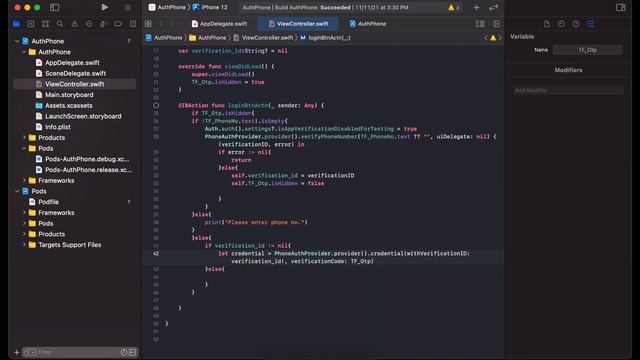Viewport: 640px width, 360px height.
Task: Open the Debug navigator
Action: (103, 24)
